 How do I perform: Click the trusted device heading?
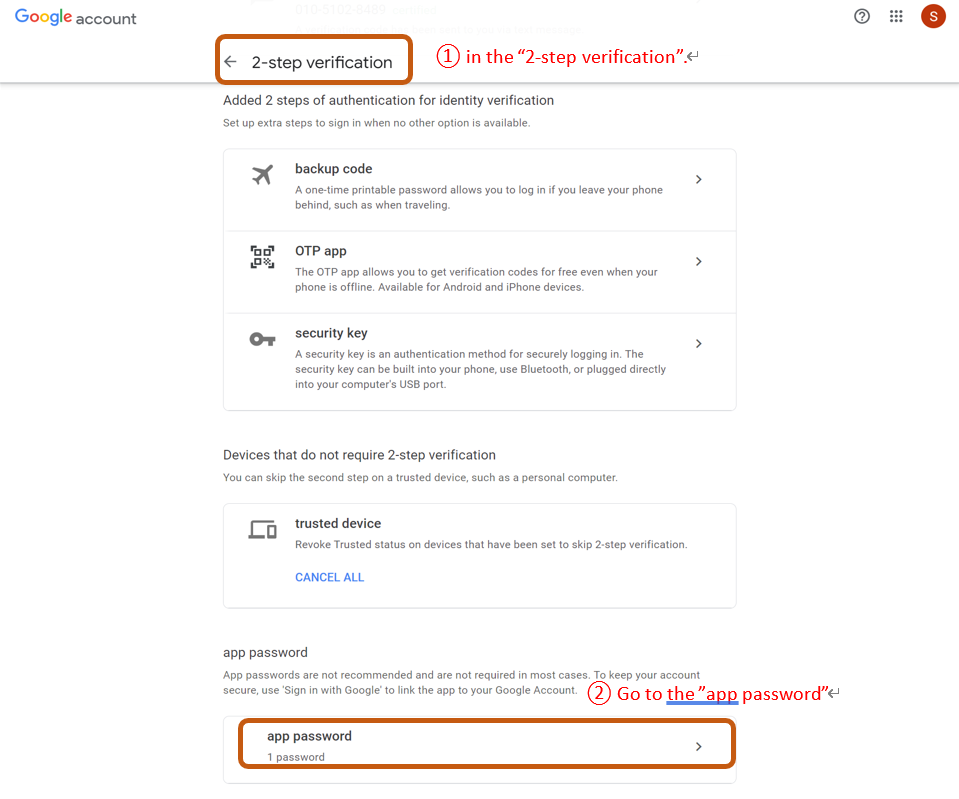click(338, 523)
